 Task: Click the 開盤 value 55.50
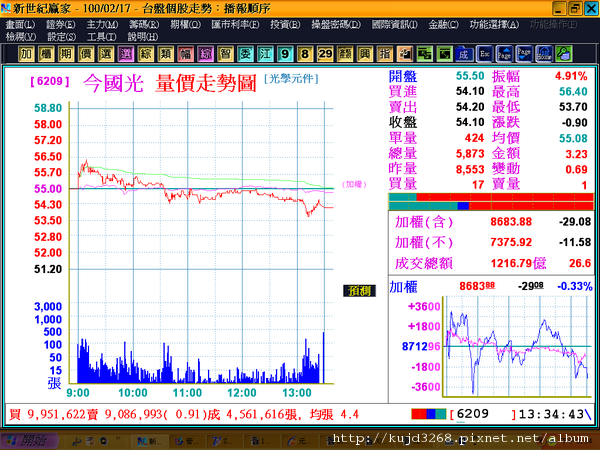click(x=470, y=76)
